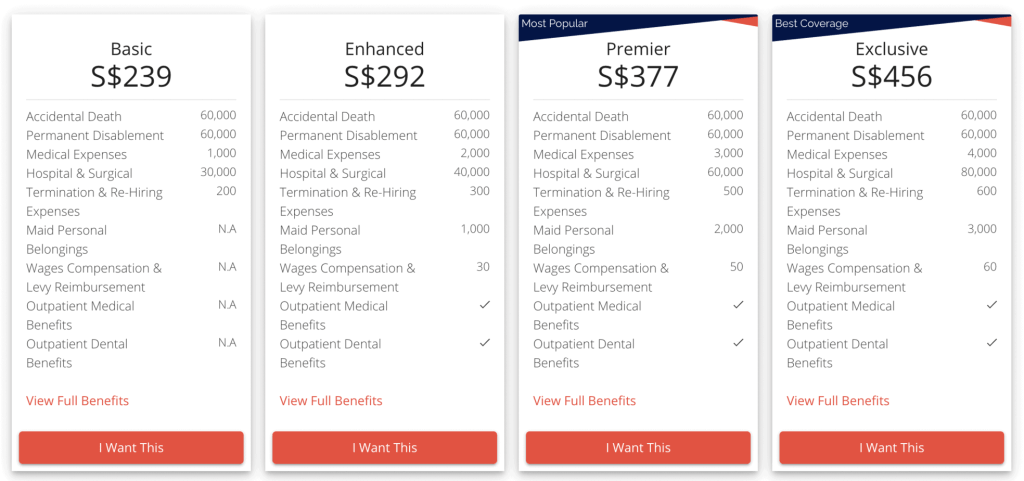This screenshot has height=481, width=1024.
Task: Open View Full Benefits for Enhanced plan
Action: tap(331, 401)
